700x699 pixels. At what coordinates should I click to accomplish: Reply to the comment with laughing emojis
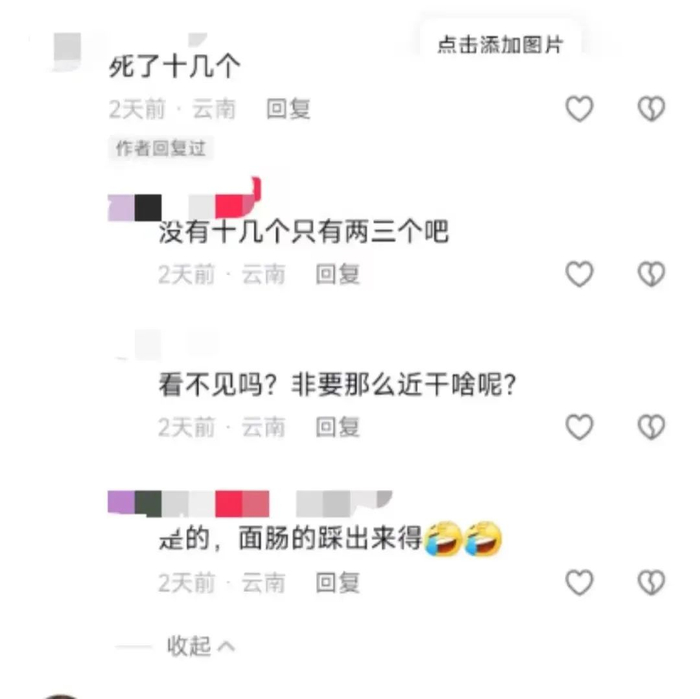point(338,583)
